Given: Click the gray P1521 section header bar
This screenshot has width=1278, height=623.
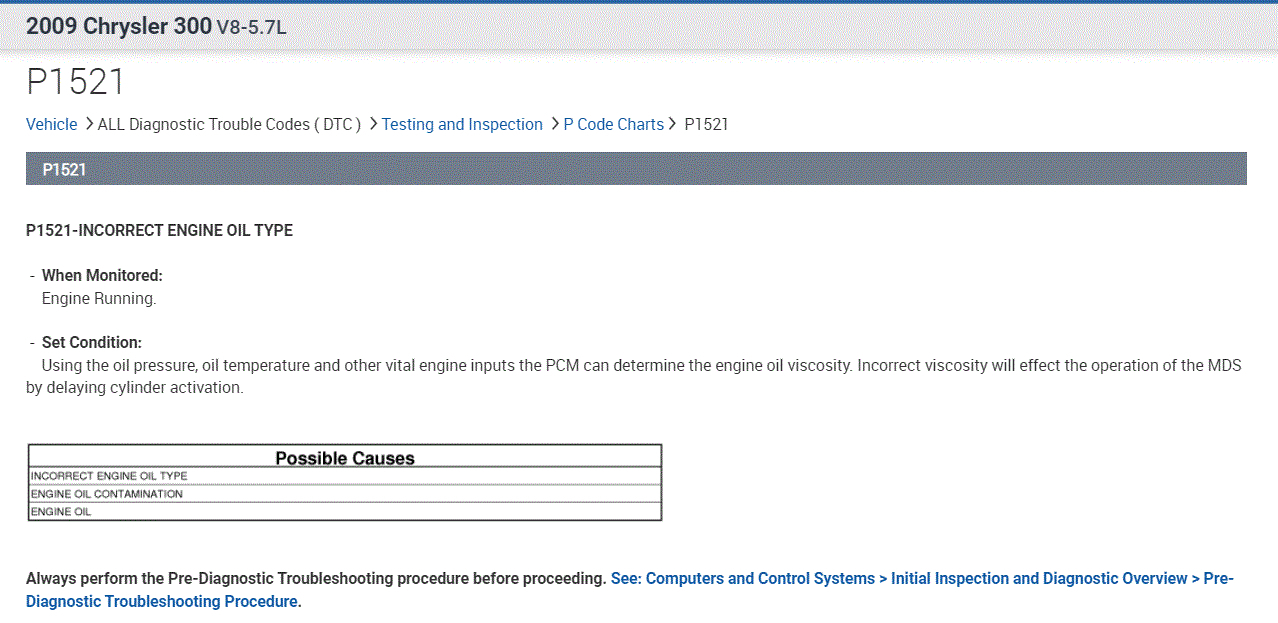Looking at the screenshot, I should pyautogui.click(x=636, y=169).
